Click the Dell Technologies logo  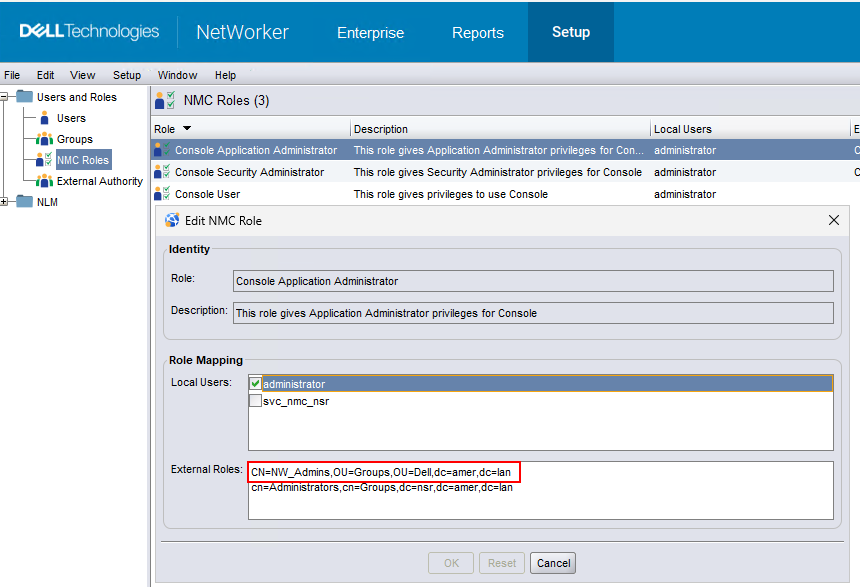[x=89, y=31]
